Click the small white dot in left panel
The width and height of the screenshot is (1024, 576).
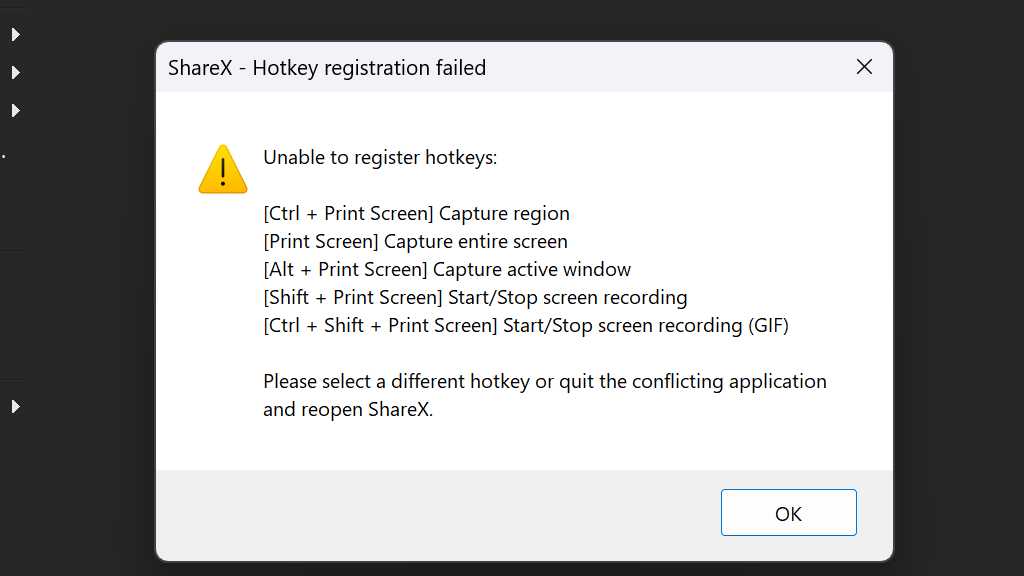4,157
